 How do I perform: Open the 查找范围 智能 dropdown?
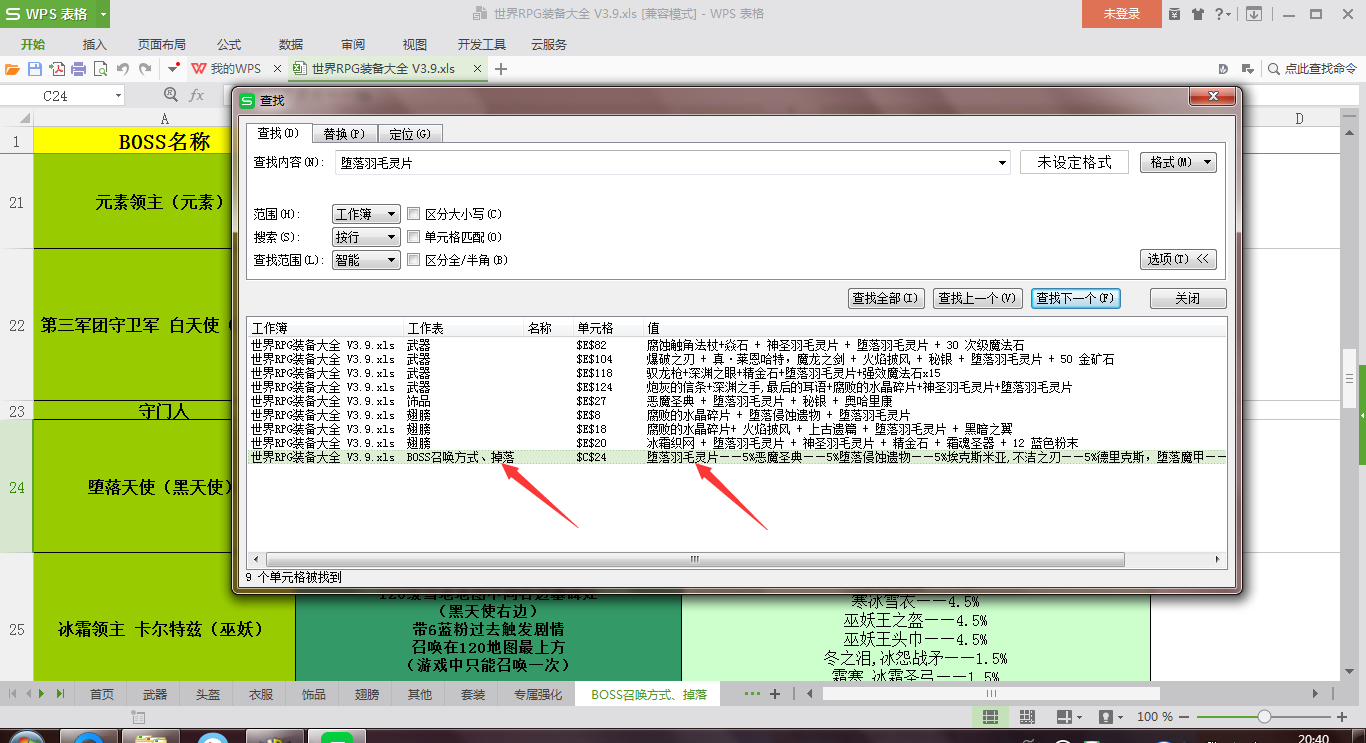[366, 260]
